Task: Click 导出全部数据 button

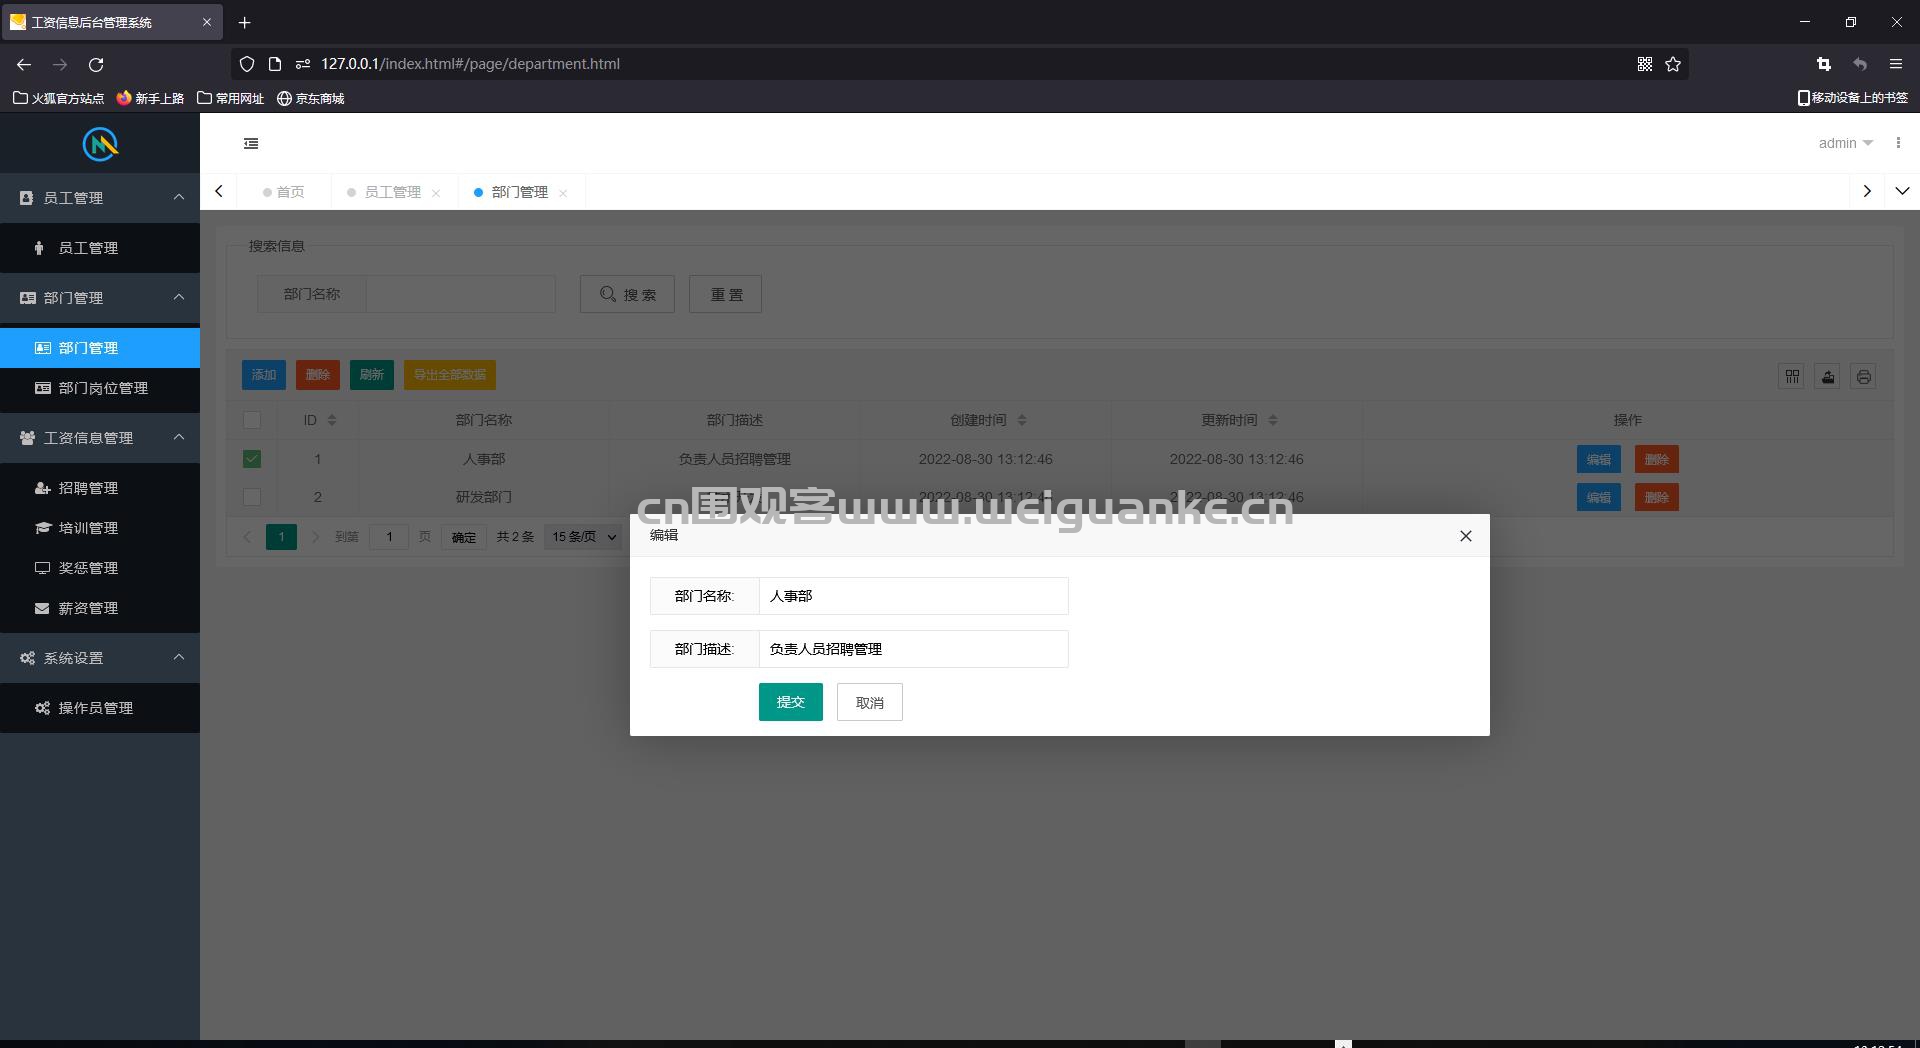Action: 450,375
